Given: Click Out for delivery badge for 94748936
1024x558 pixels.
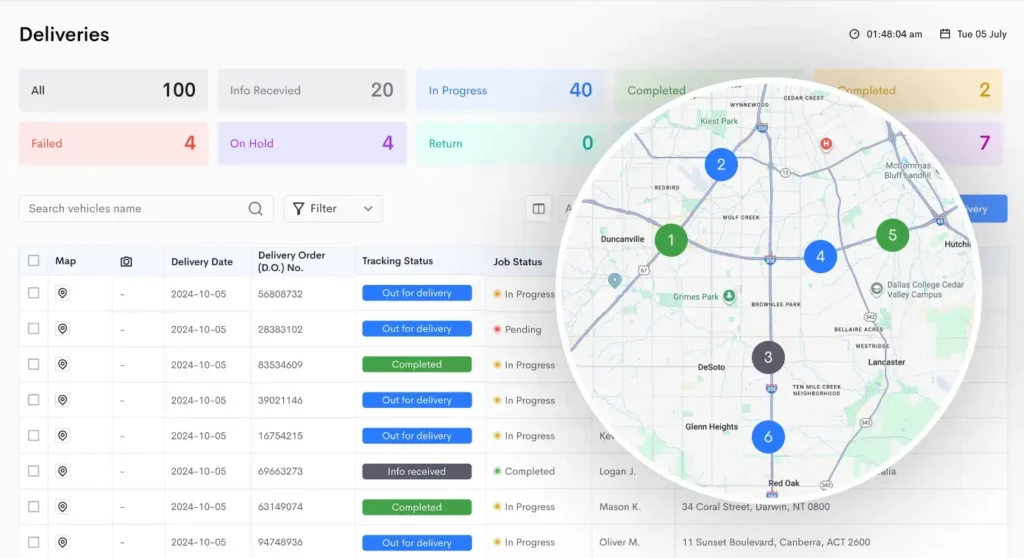Looking at the screenshot, I should (417, 542).
